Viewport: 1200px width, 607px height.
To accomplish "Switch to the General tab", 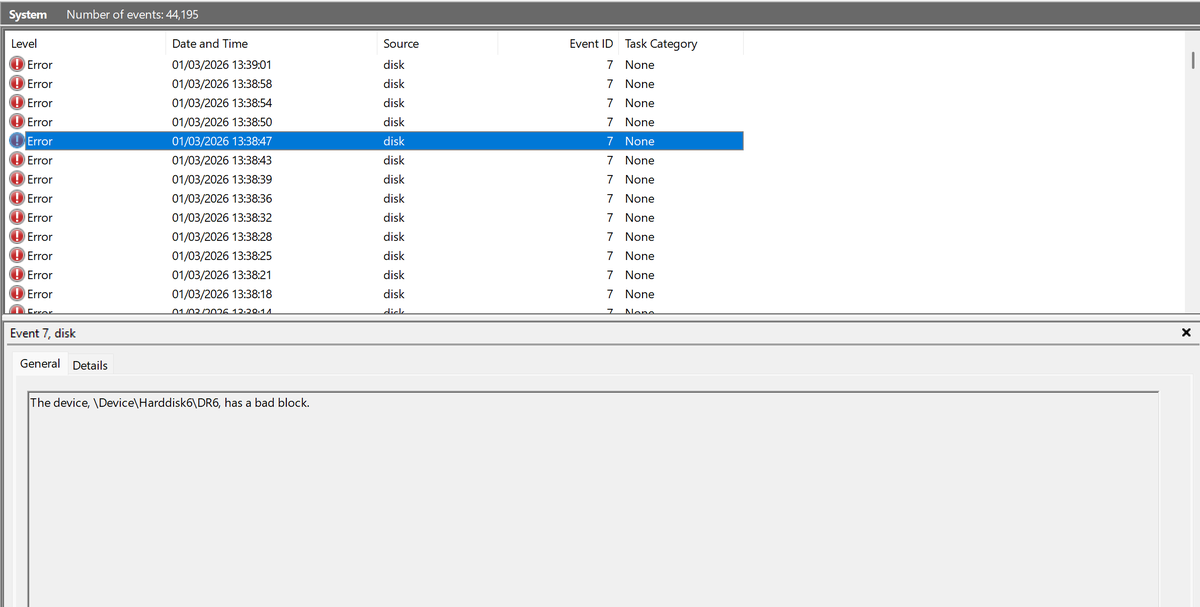I will [40, 364].
